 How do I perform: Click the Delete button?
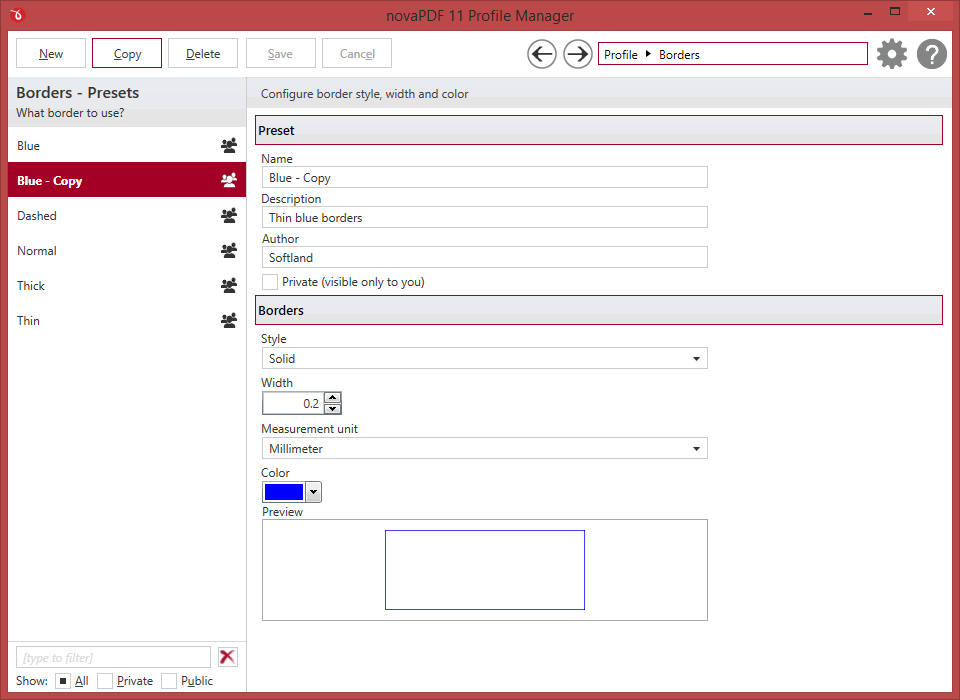(203, 53)
